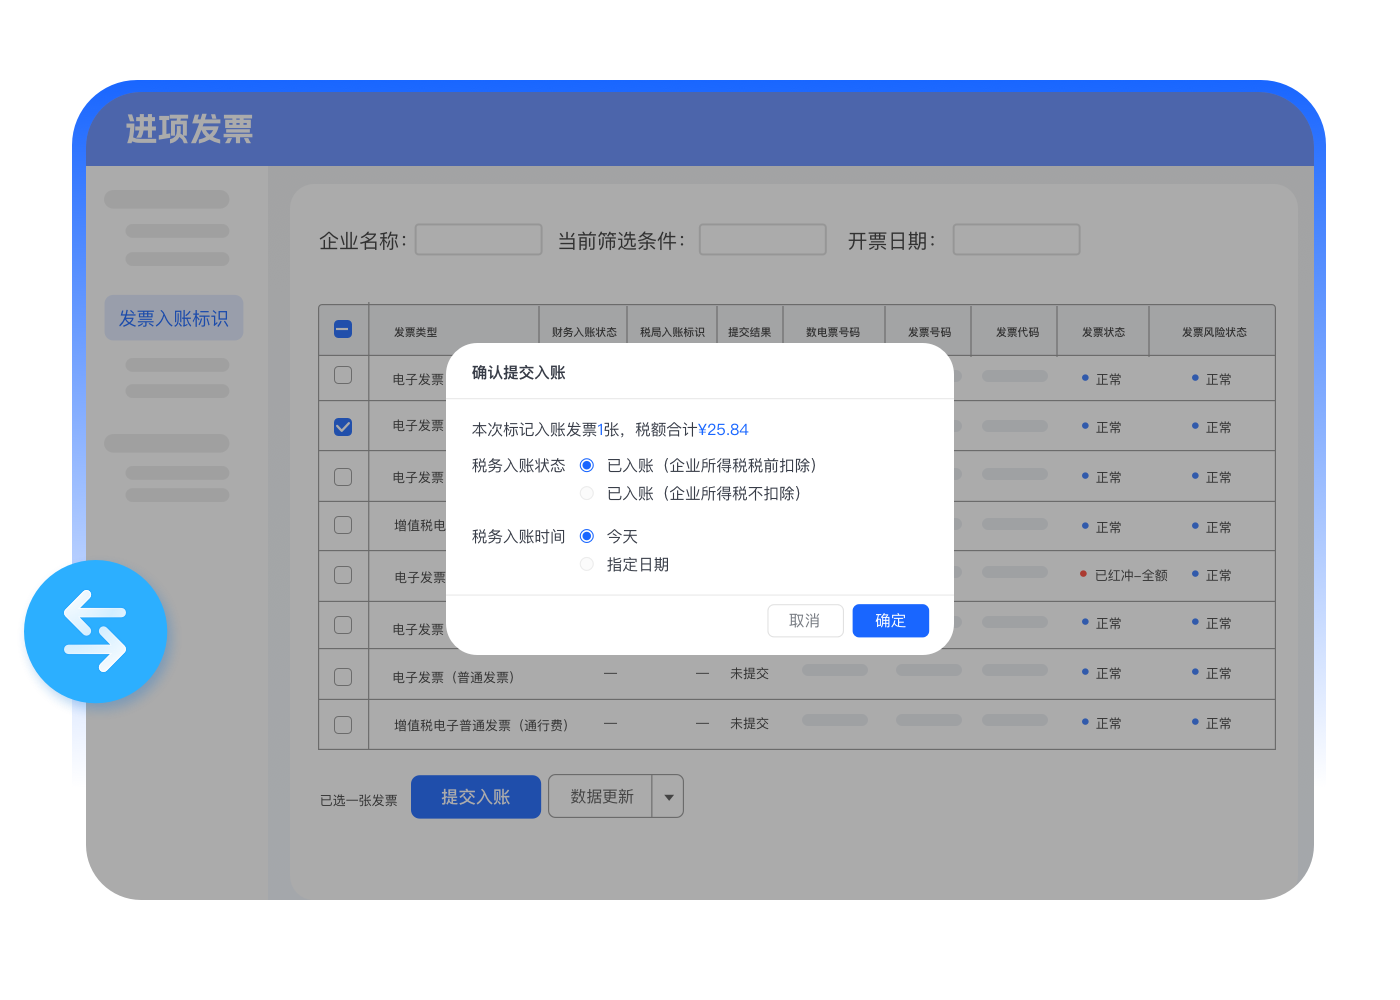Check the first invoice row checkbox

343,375
